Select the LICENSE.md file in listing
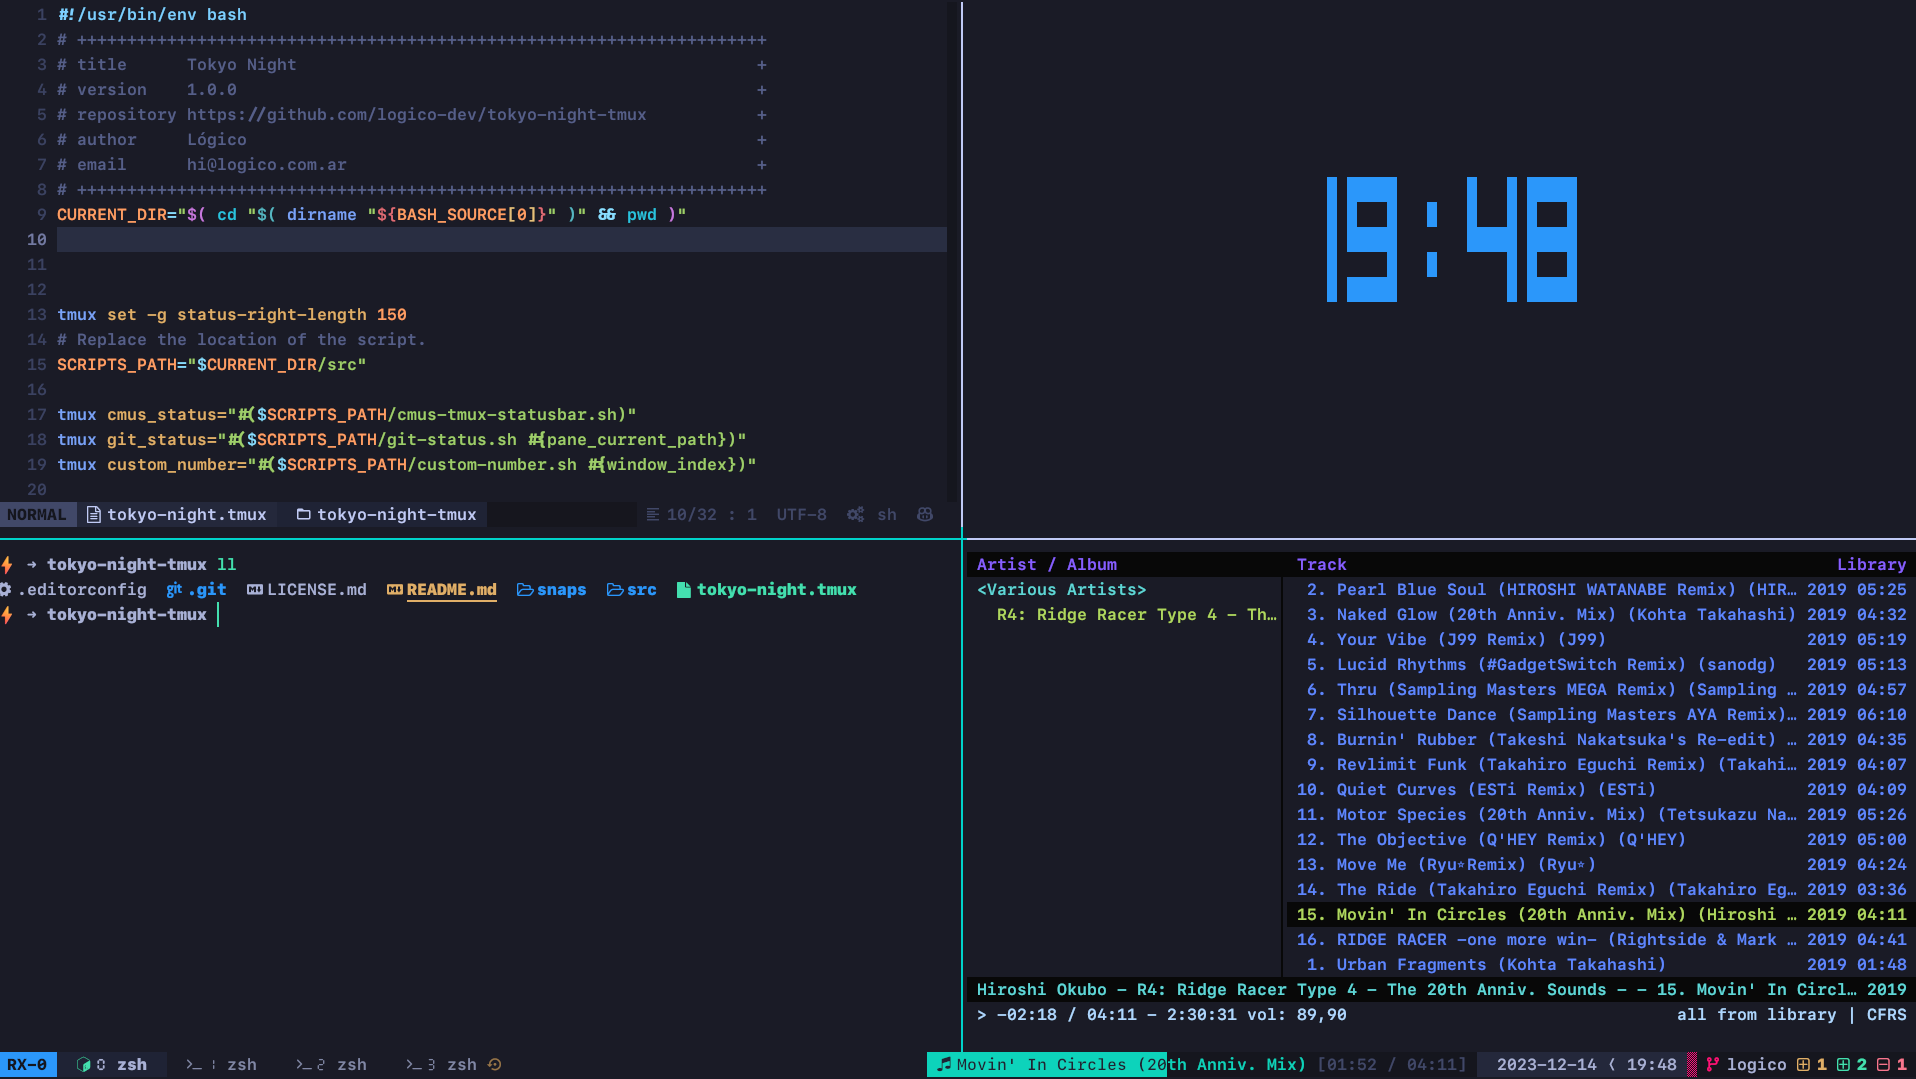The height and width of the screenshot is (1079, 1916). (317, 590)
